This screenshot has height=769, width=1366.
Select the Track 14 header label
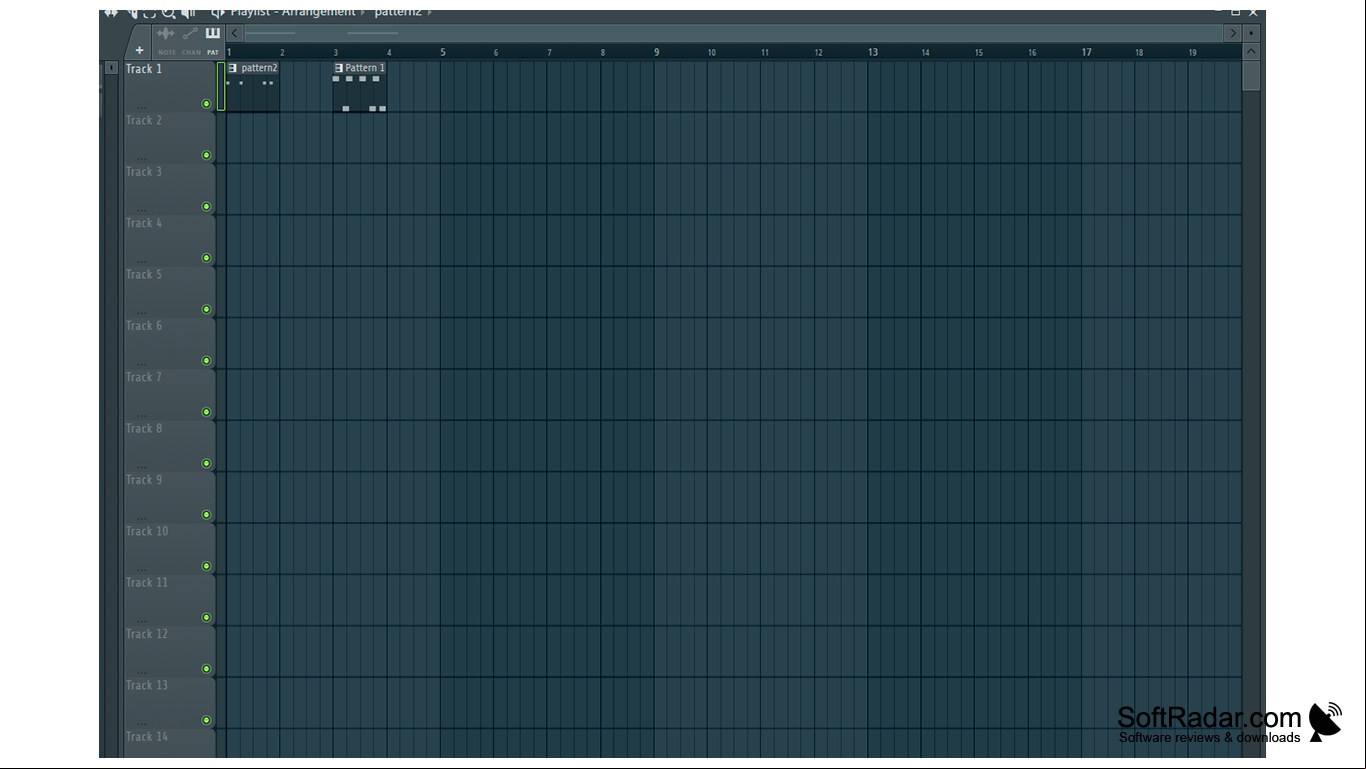pyautogui.click(x=147, y=737)
